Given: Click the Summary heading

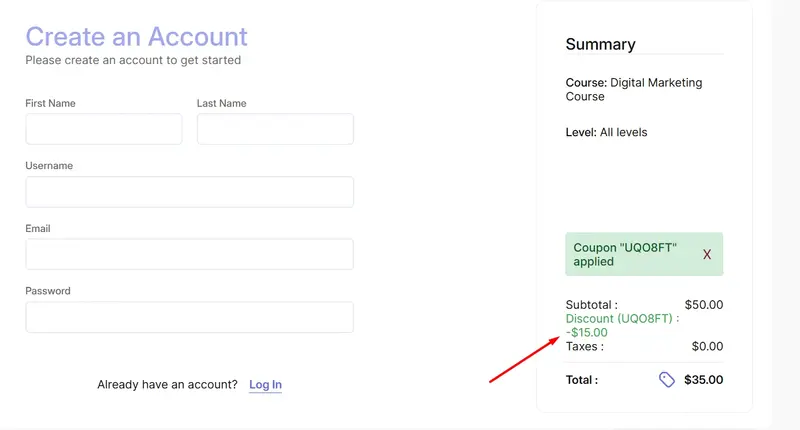Looking at the screenshot, I should tap(600, 44).
